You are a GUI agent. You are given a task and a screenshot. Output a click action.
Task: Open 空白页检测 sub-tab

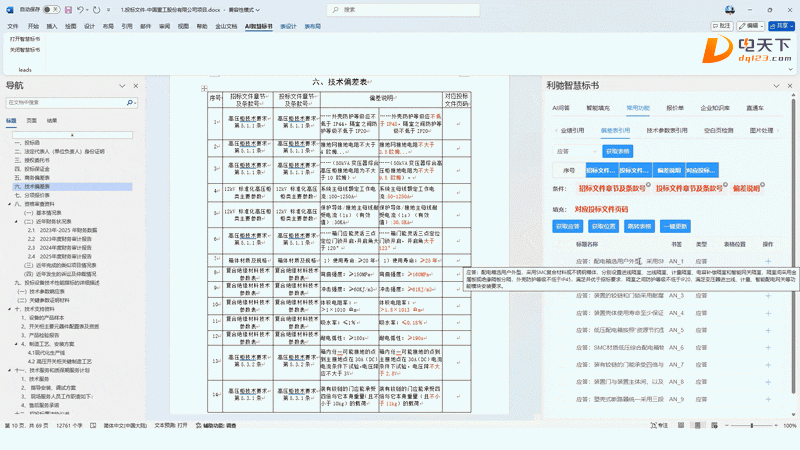[x=718, y=131]
